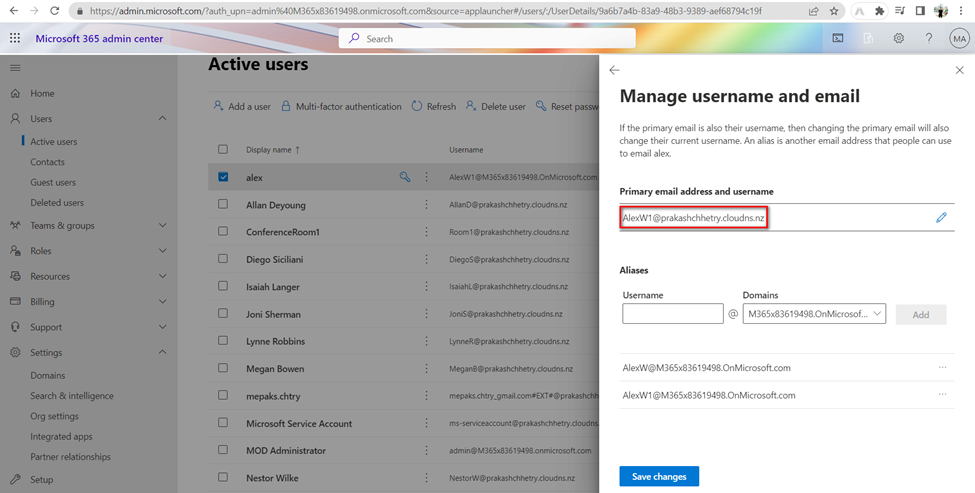Open Org settings in sidebar
Image resolution: width=975 pixels, height=493 pixels.
pyautogui.click(x=55, y=416)
